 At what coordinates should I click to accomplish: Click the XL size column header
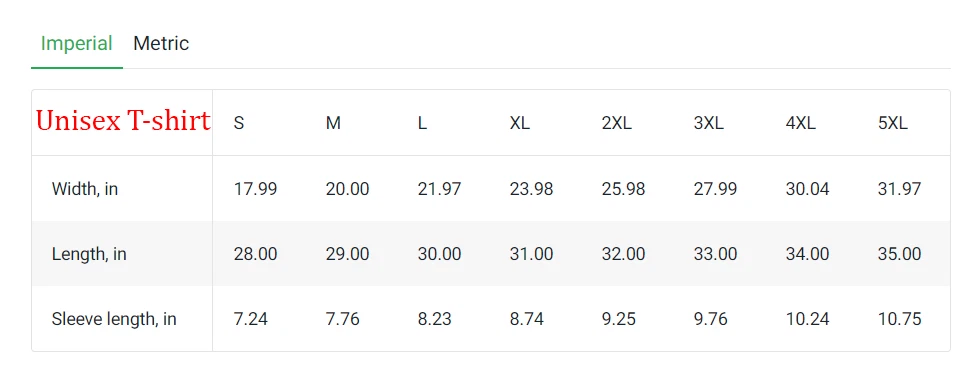point(520,123)
